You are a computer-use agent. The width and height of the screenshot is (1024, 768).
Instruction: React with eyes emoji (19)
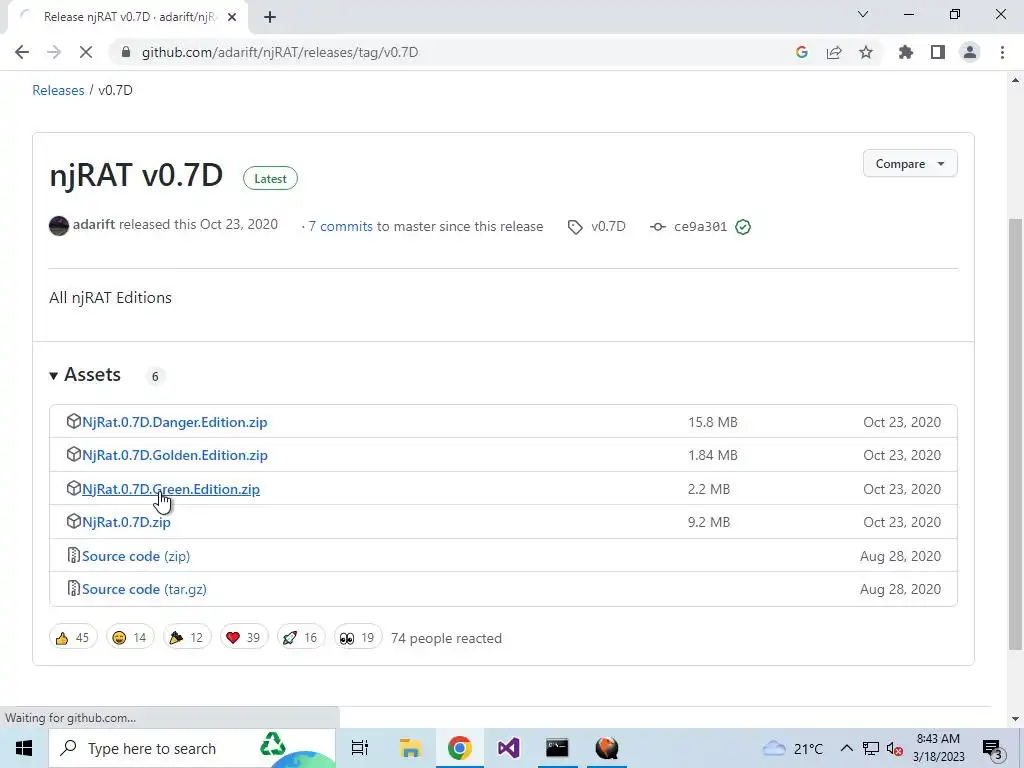357,637
